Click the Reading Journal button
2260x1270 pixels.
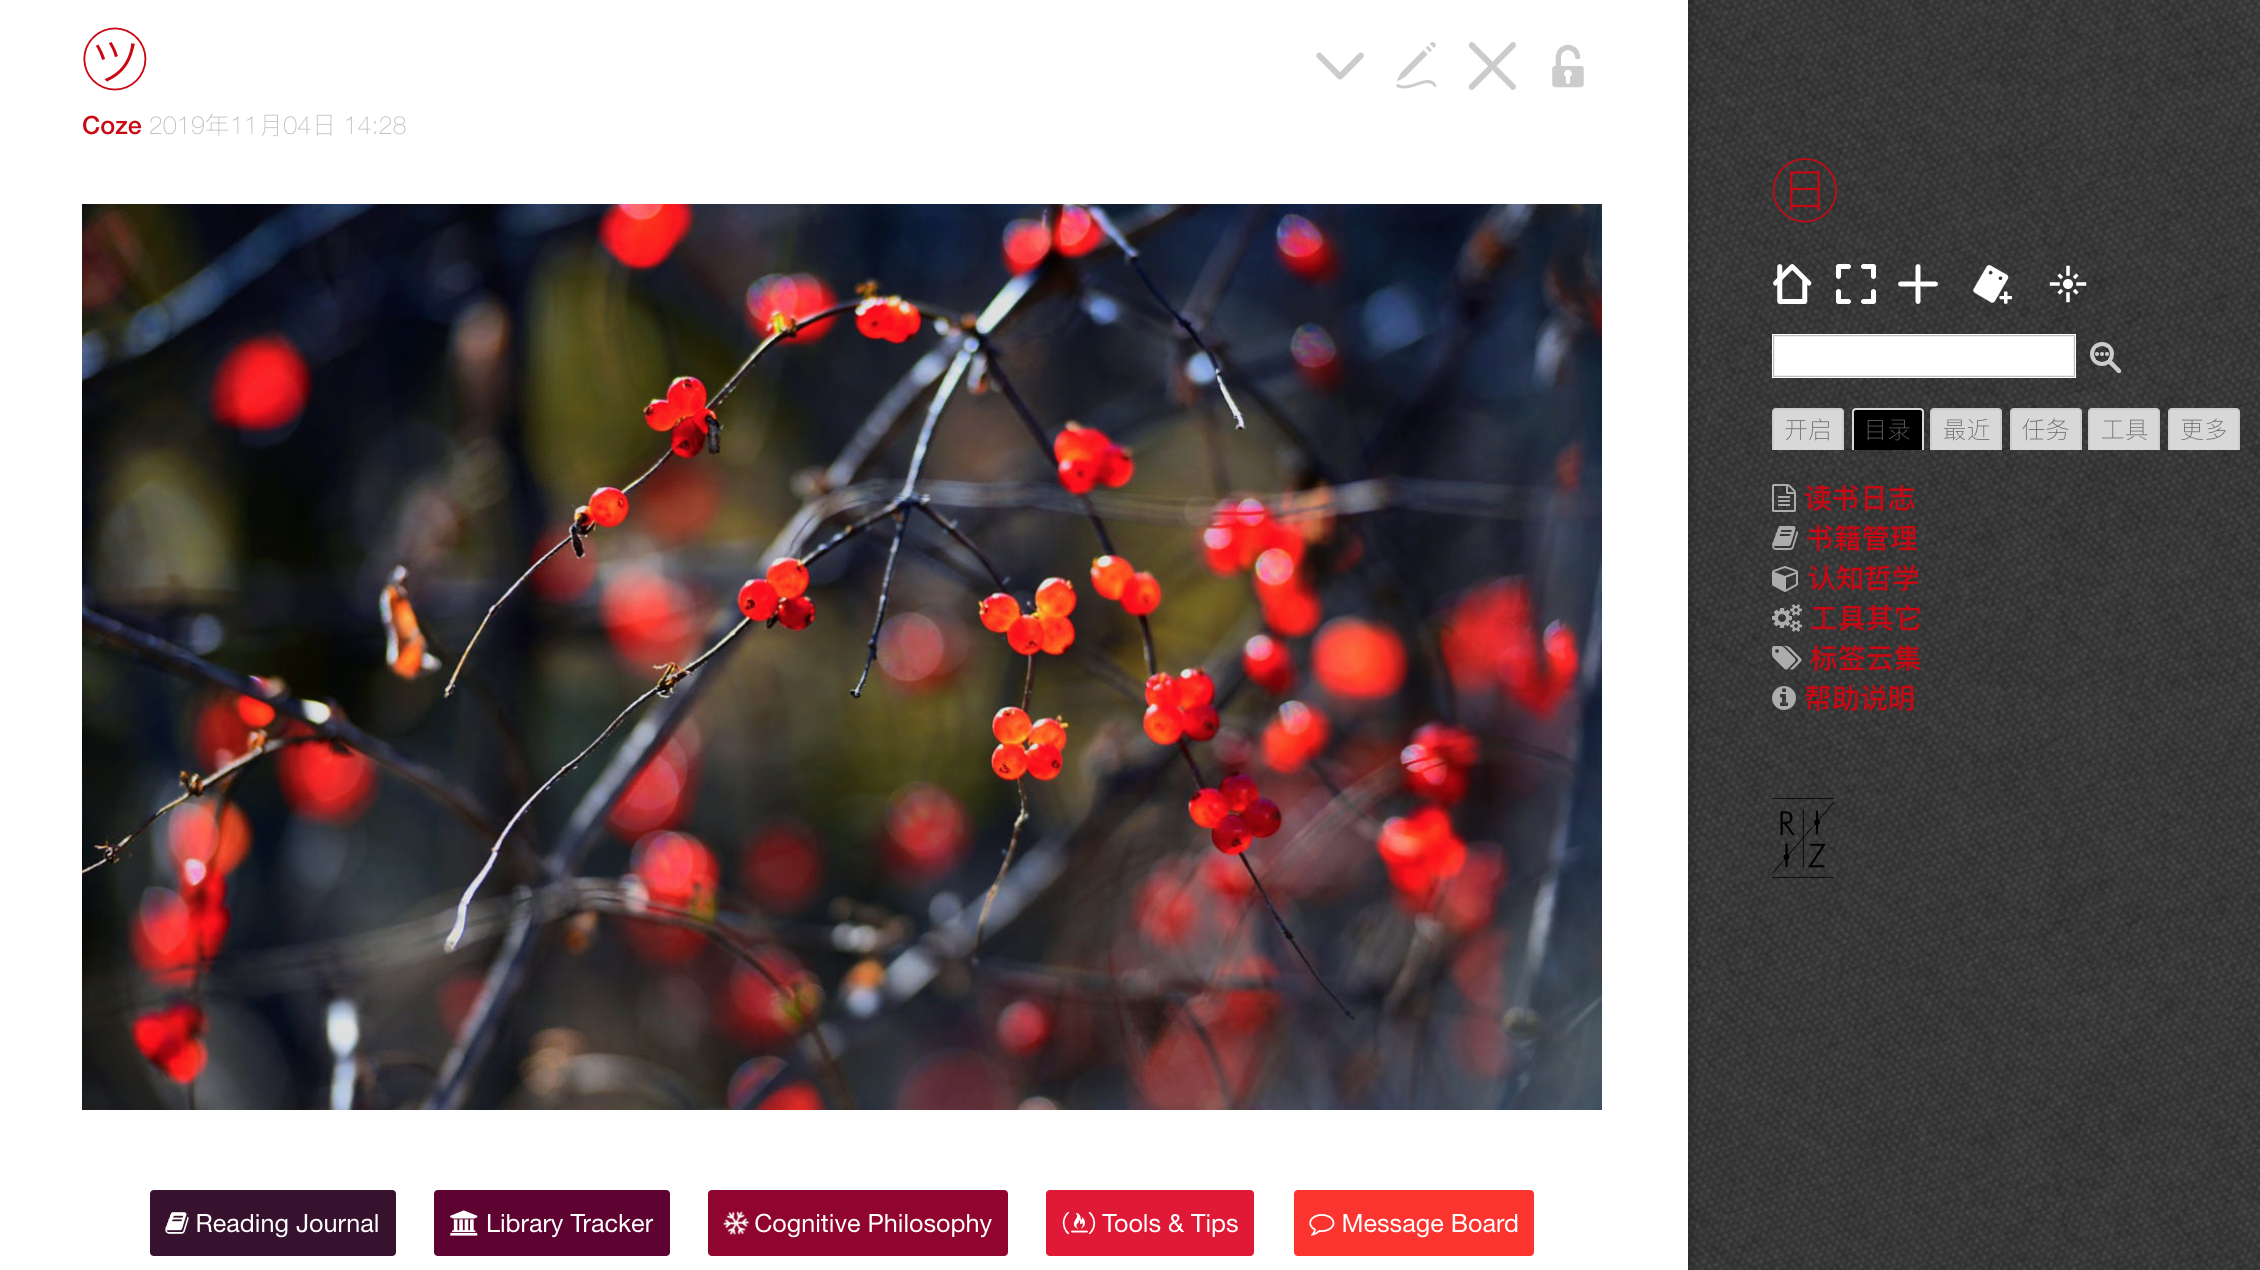pyautogui.click(x=273, y=1223)
